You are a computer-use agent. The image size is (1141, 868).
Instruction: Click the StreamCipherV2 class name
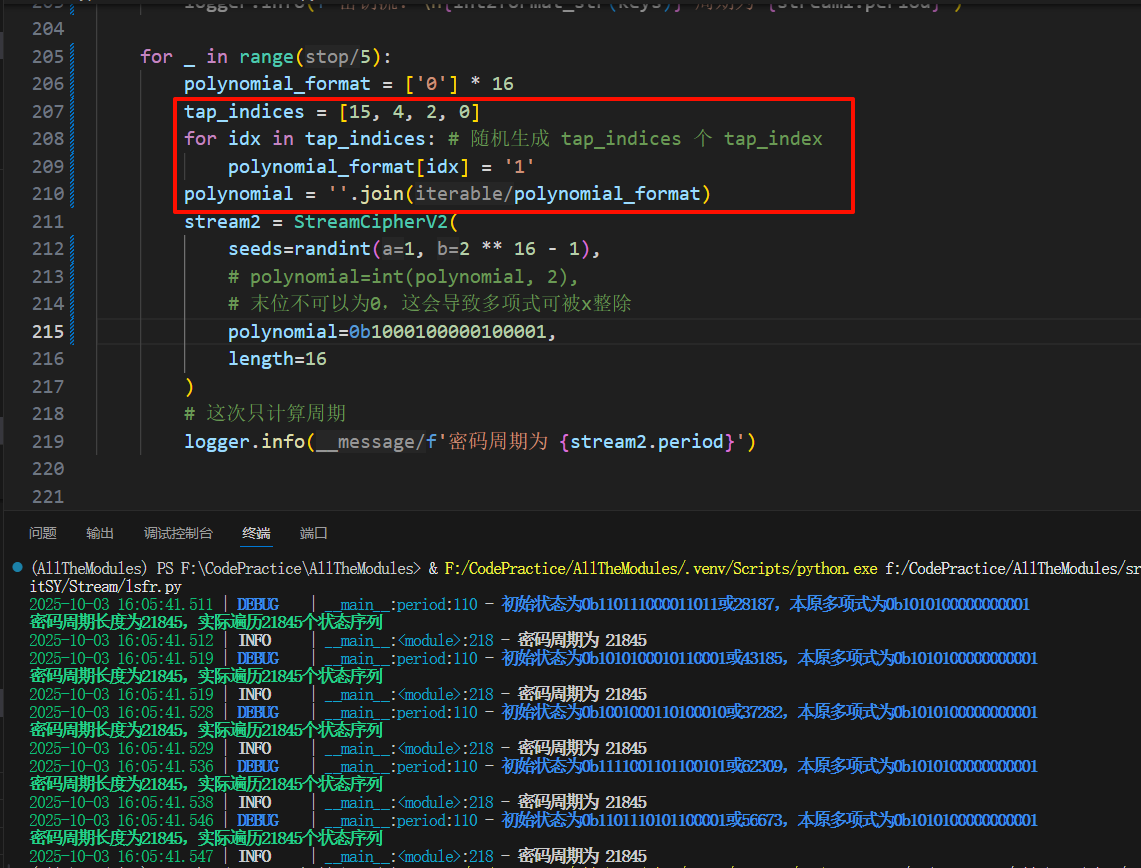[374, 221]
